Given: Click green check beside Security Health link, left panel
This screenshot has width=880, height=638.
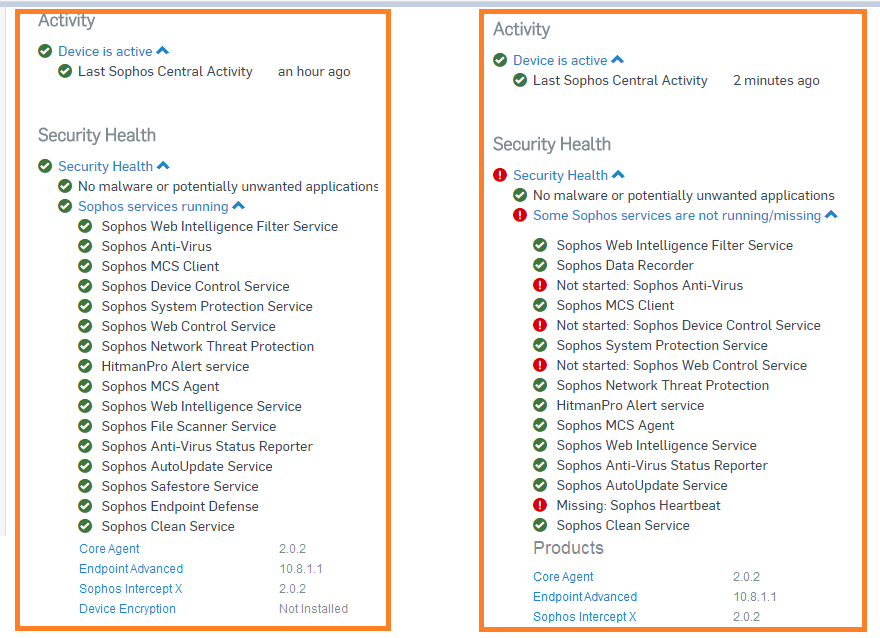Looking at the screenshot, I should point(45,166).
